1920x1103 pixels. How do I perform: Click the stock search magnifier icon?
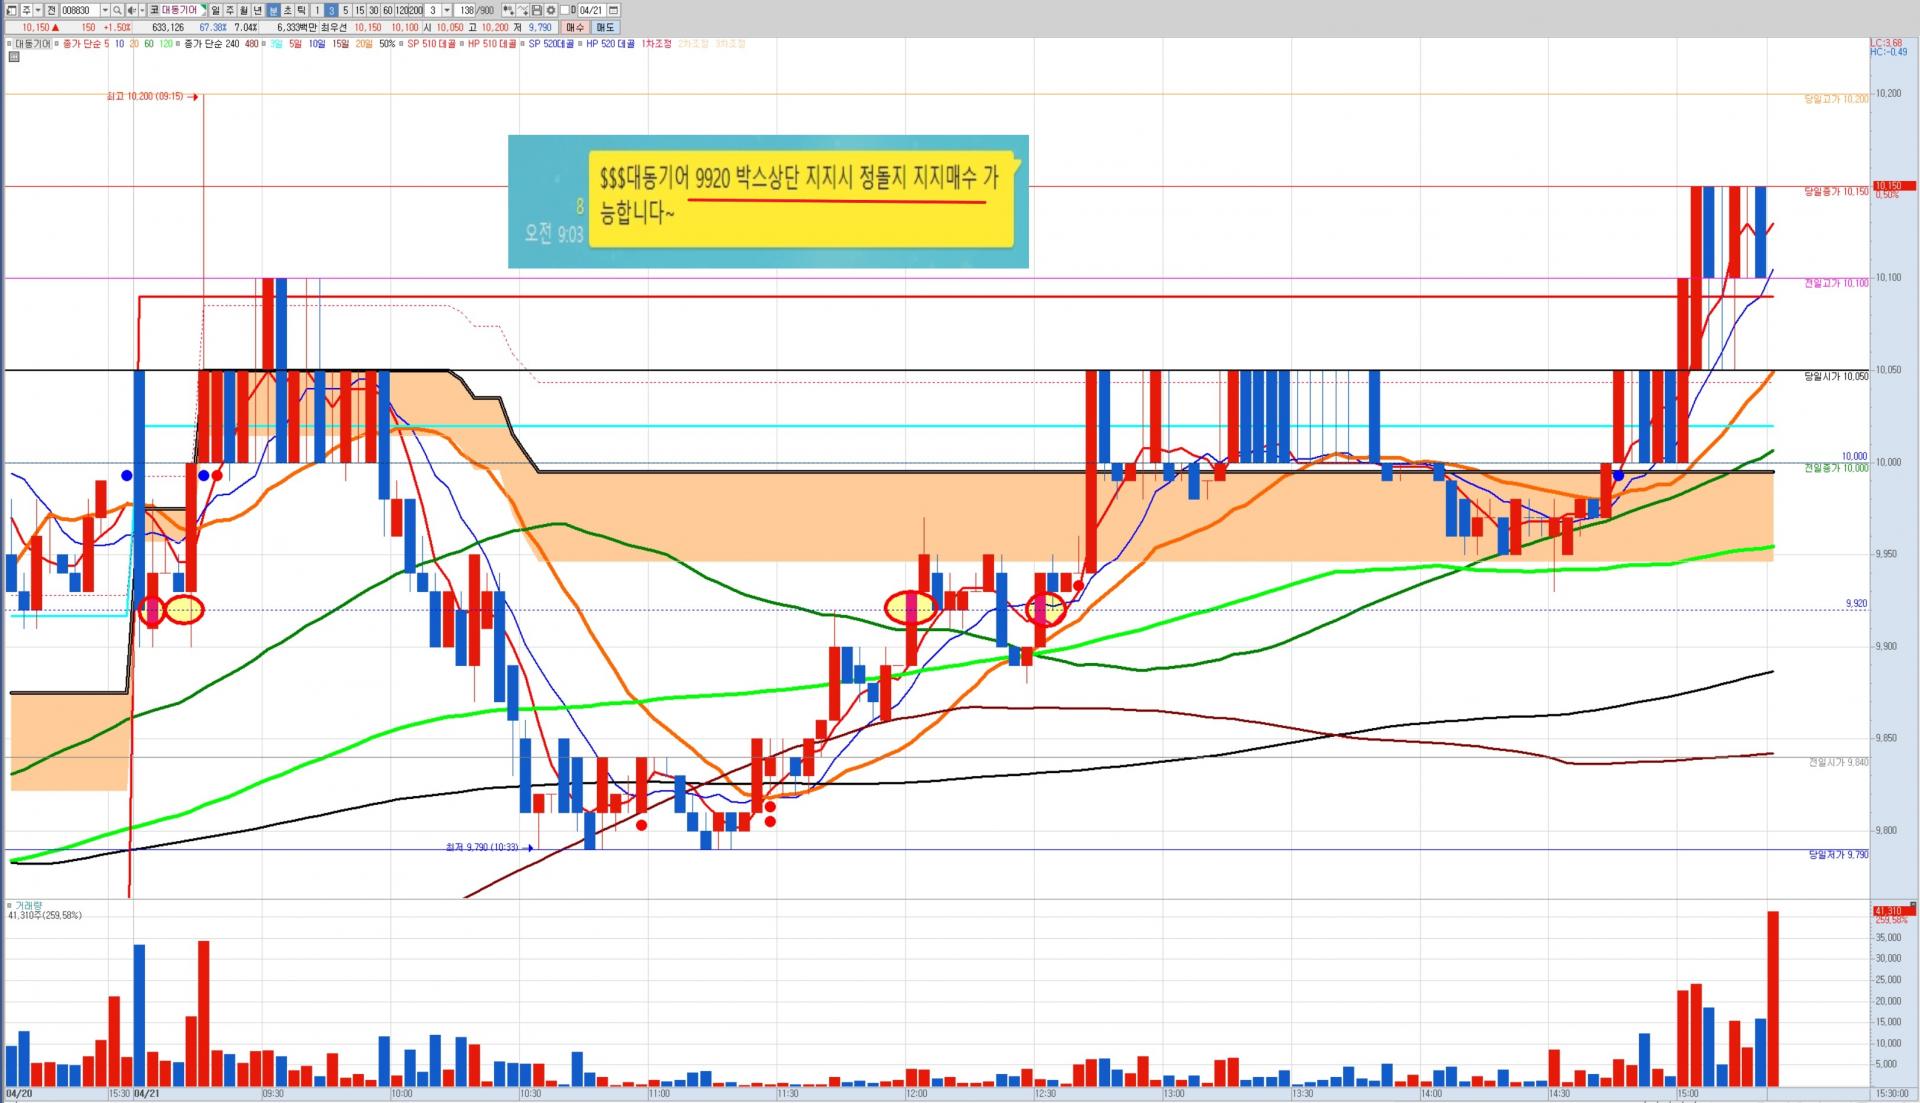[x=117, y=10]
